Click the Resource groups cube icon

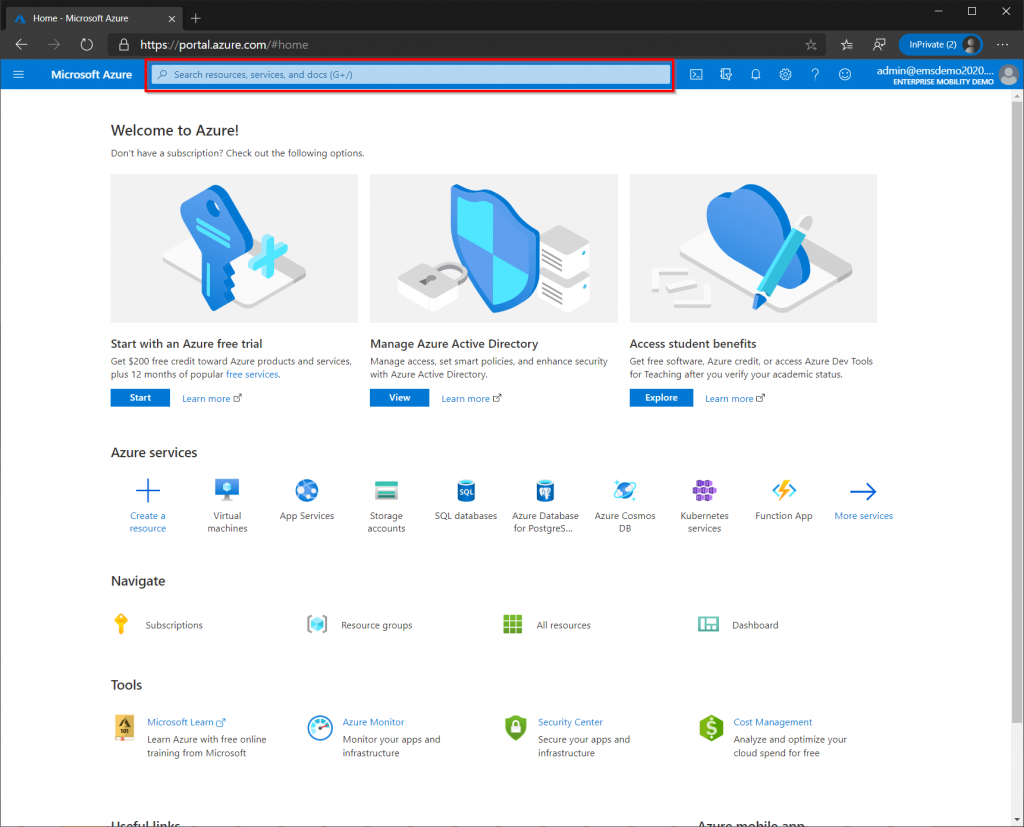pyautogui.click(x=317, y=624)
